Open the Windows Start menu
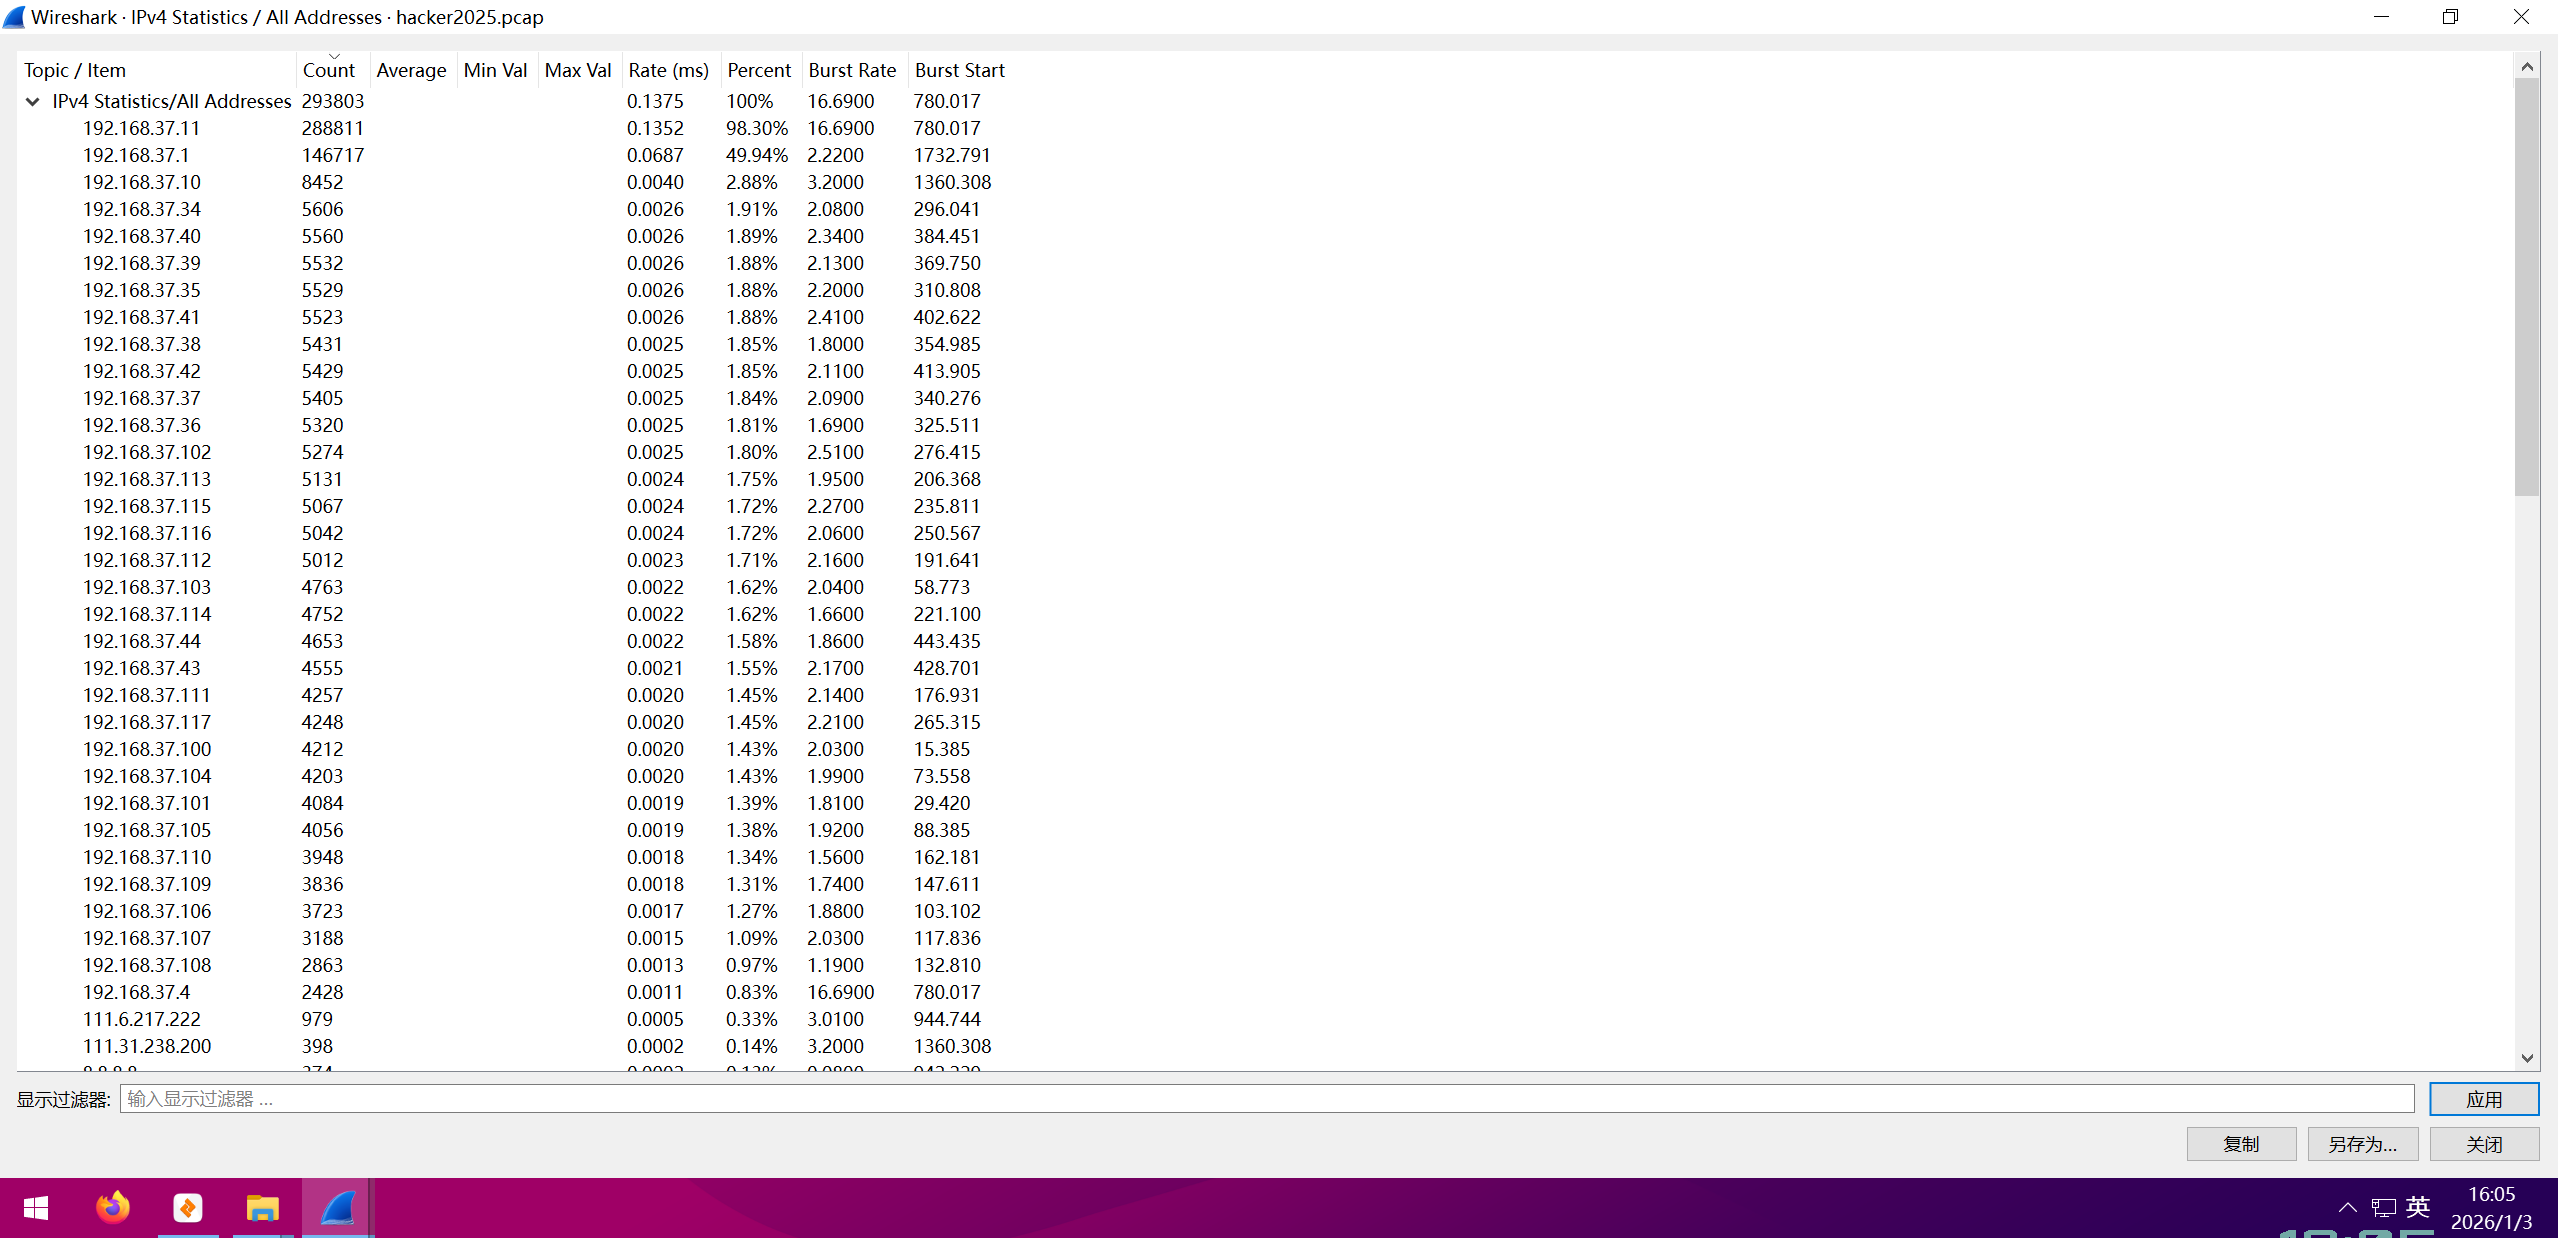 [36, 1208]
